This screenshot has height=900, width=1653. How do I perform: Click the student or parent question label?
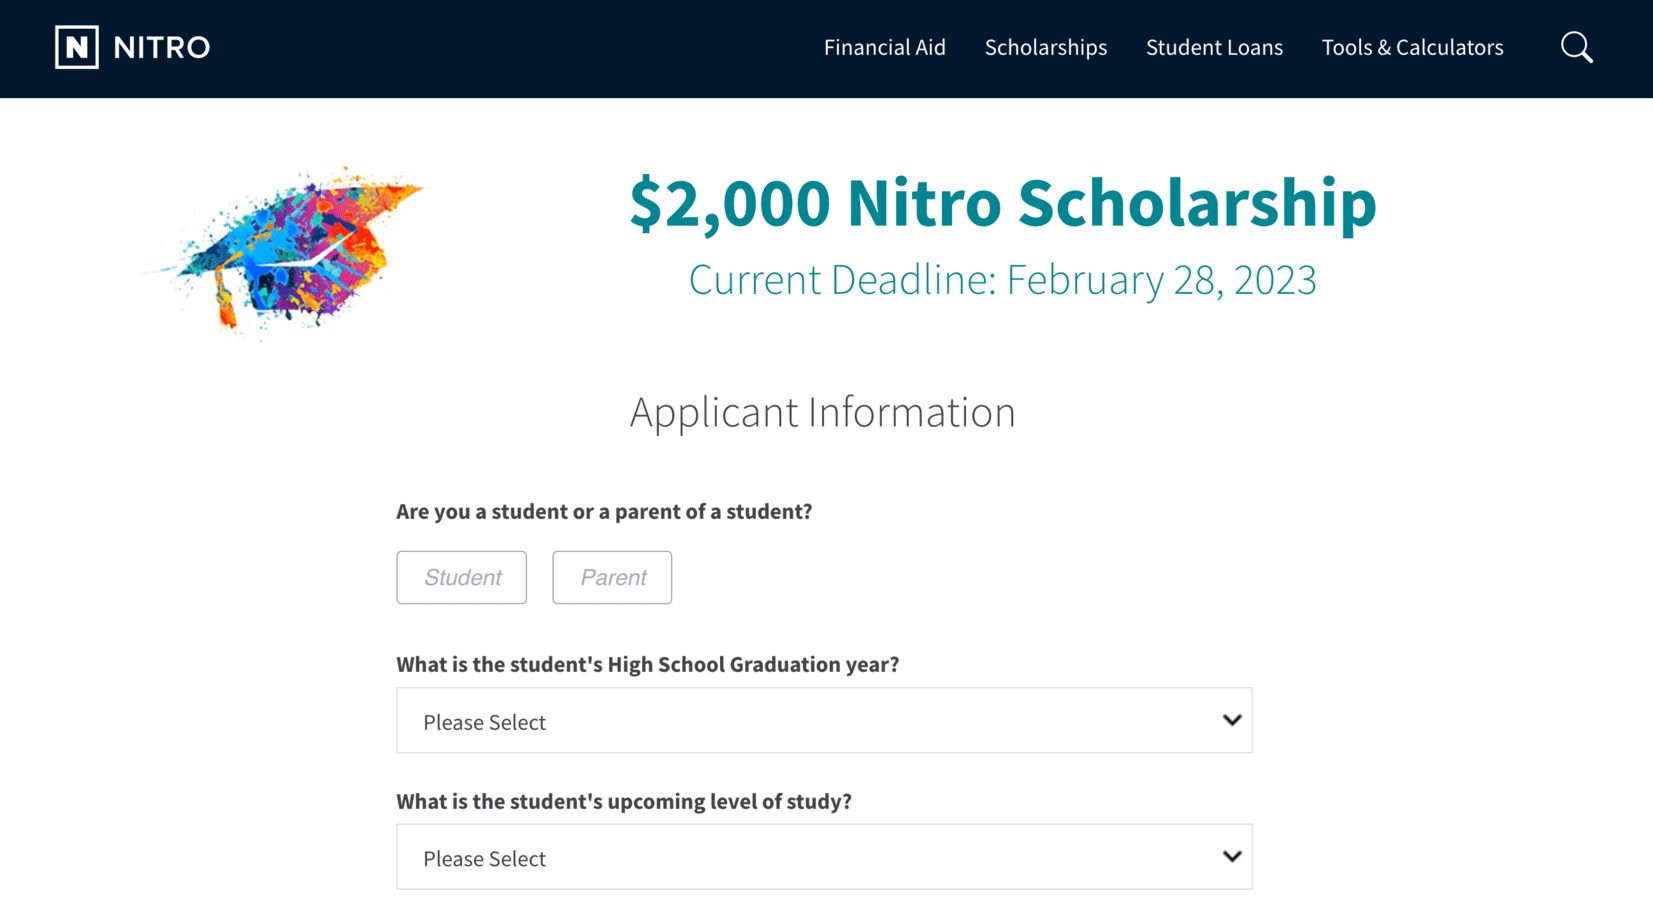click(x=604, y=511)
